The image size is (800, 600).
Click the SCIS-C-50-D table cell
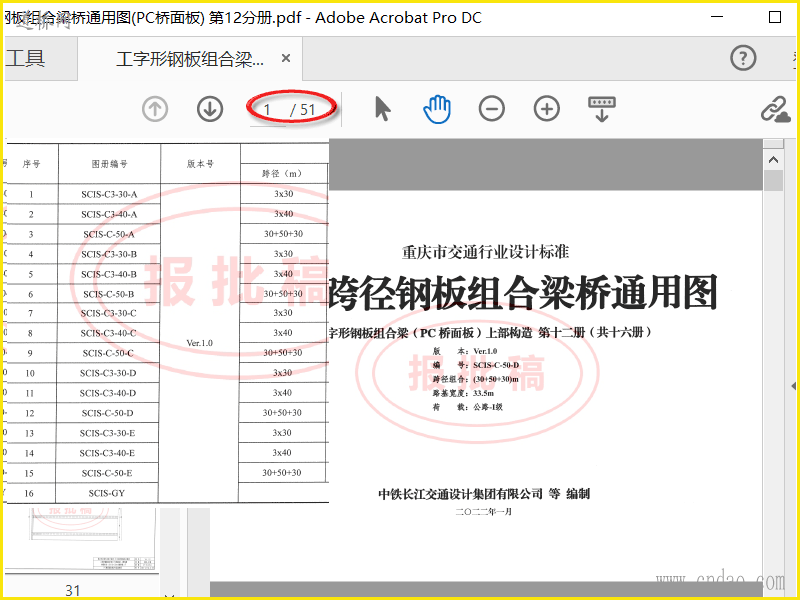click(x=107, y=413)
